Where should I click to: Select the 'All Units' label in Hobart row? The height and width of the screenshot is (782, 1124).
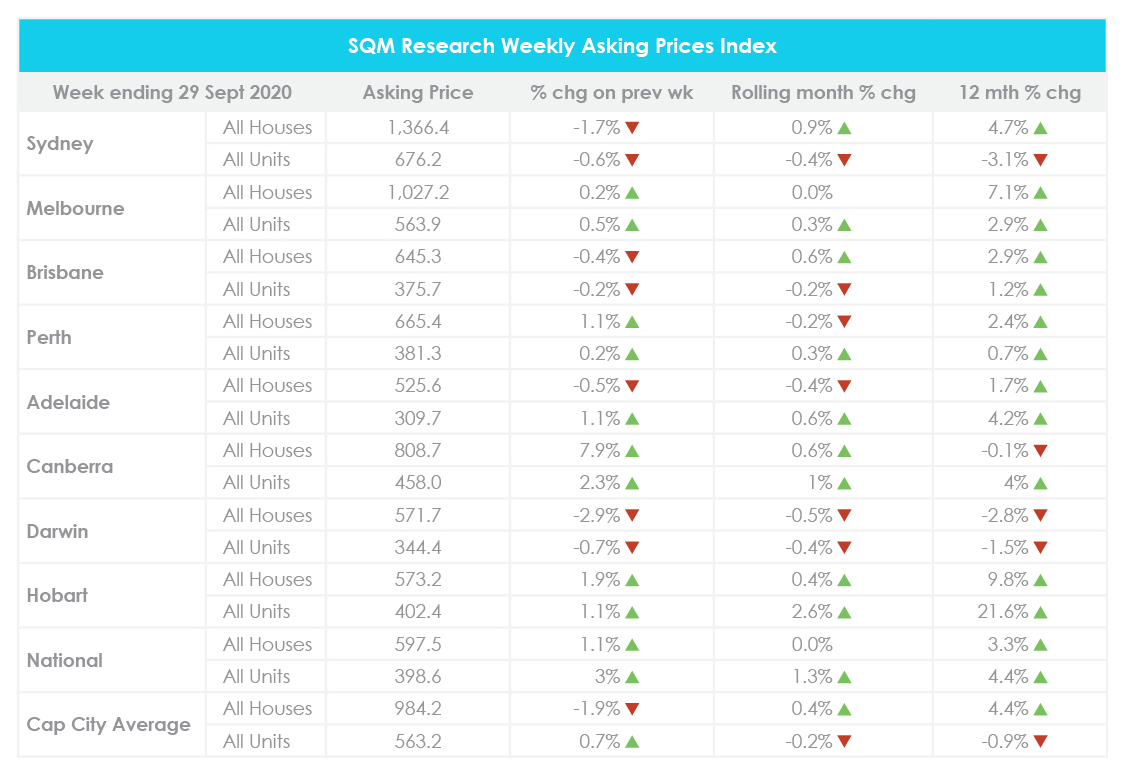coord(257,612)
